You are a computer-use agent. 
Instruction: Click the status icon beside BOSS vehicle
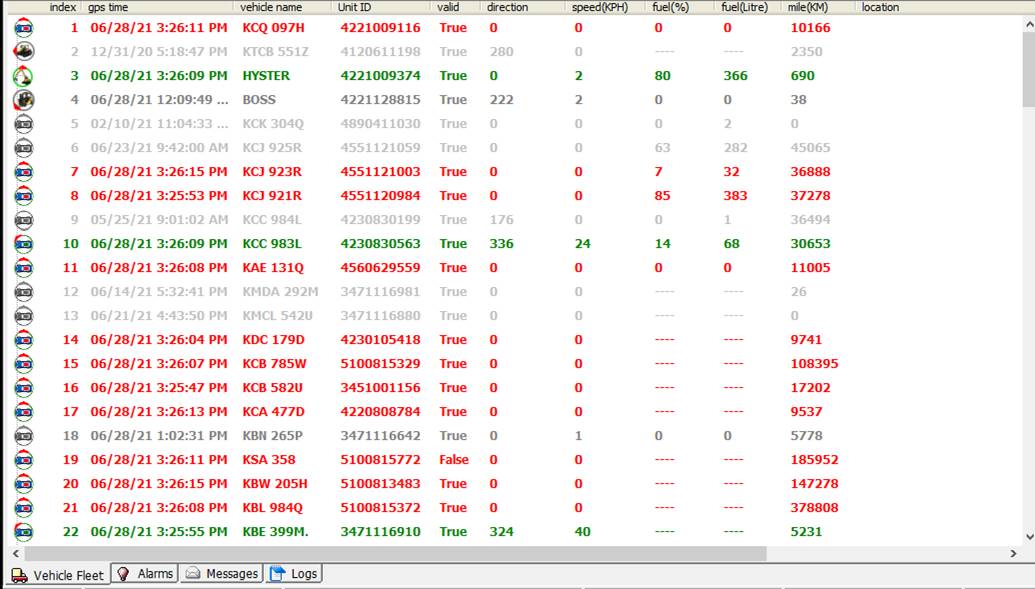coord(23,100)
